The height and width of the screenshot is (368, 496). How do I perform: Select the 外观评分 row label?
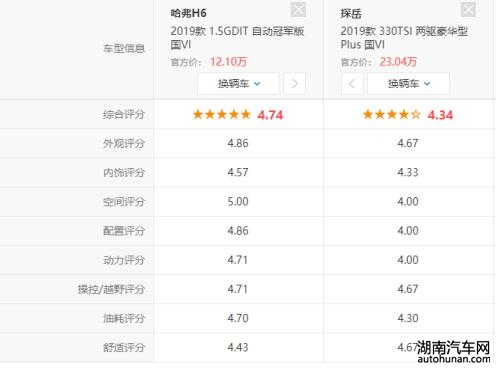pyautogui.click(x=124, y=144)
